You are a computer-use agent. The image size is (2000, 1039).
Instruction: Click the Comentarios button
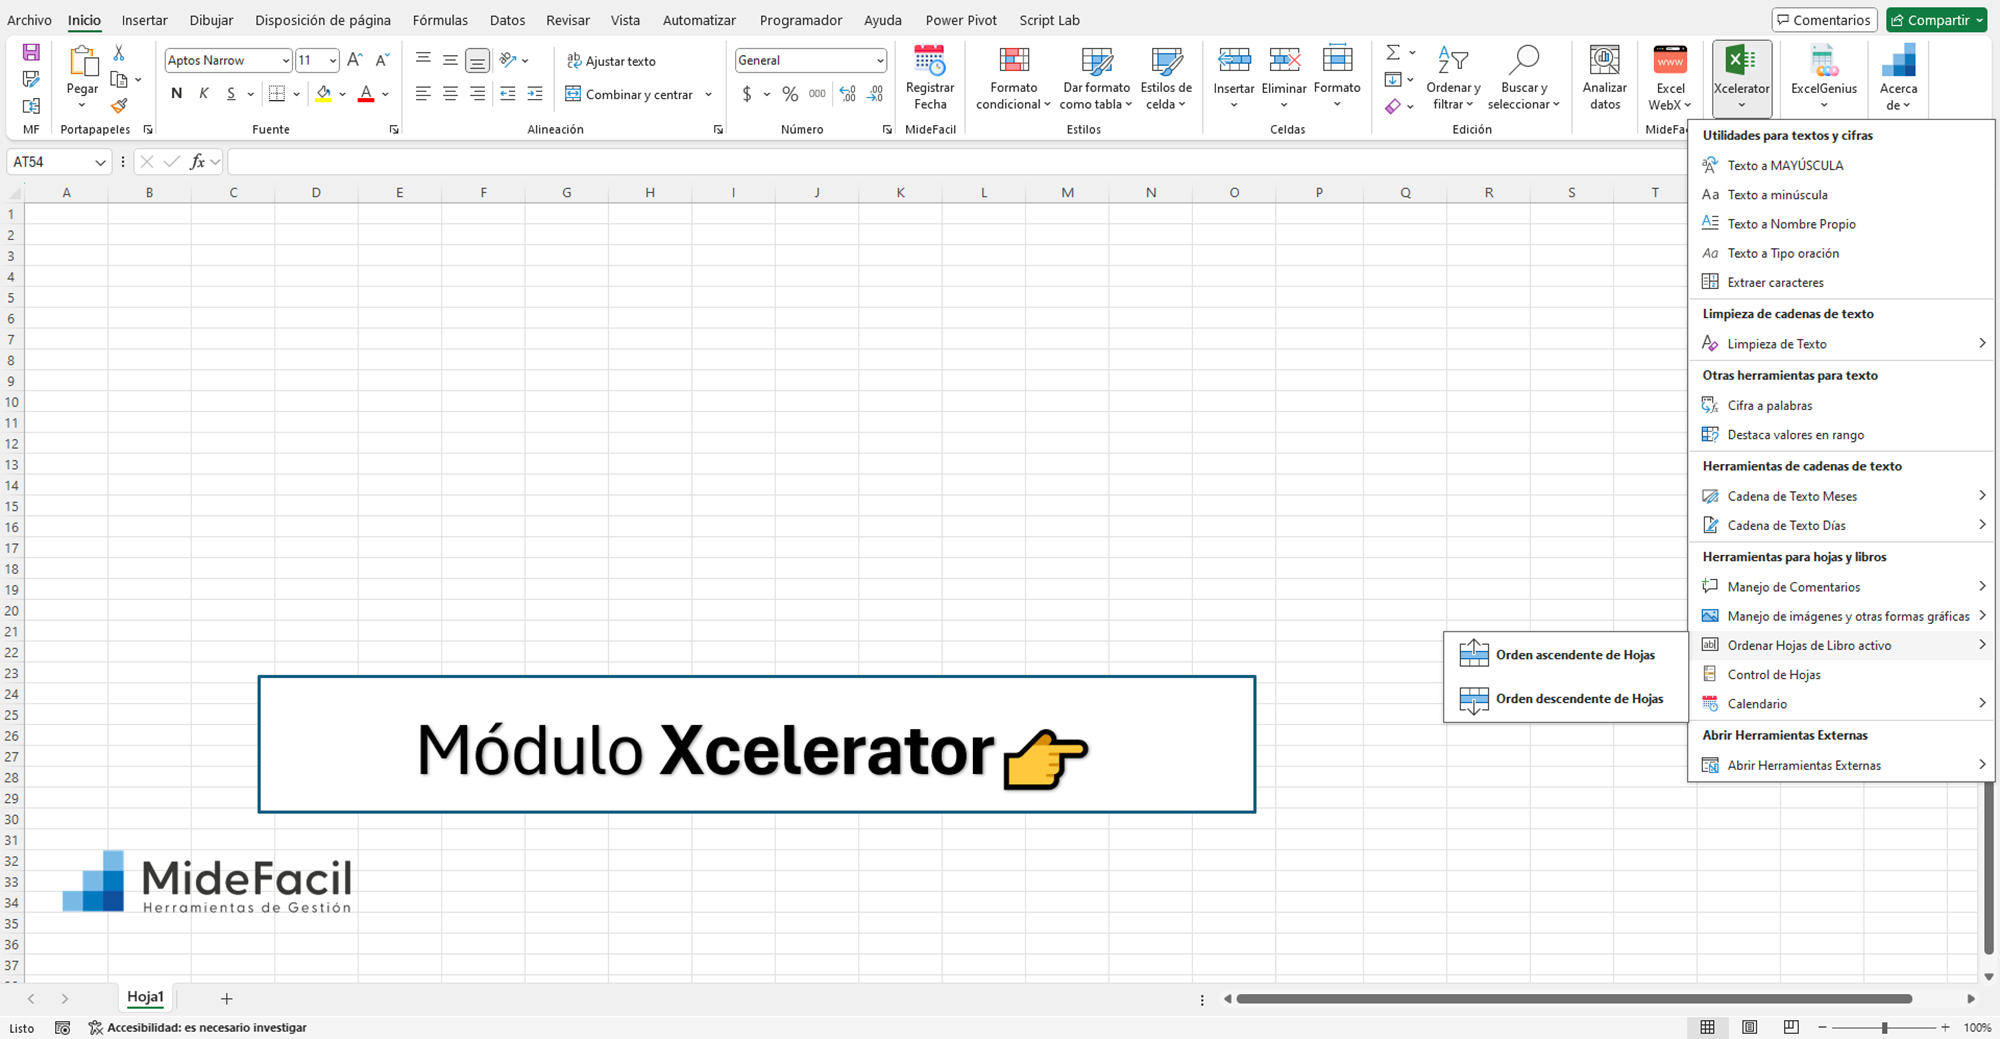click(1825, 20)
